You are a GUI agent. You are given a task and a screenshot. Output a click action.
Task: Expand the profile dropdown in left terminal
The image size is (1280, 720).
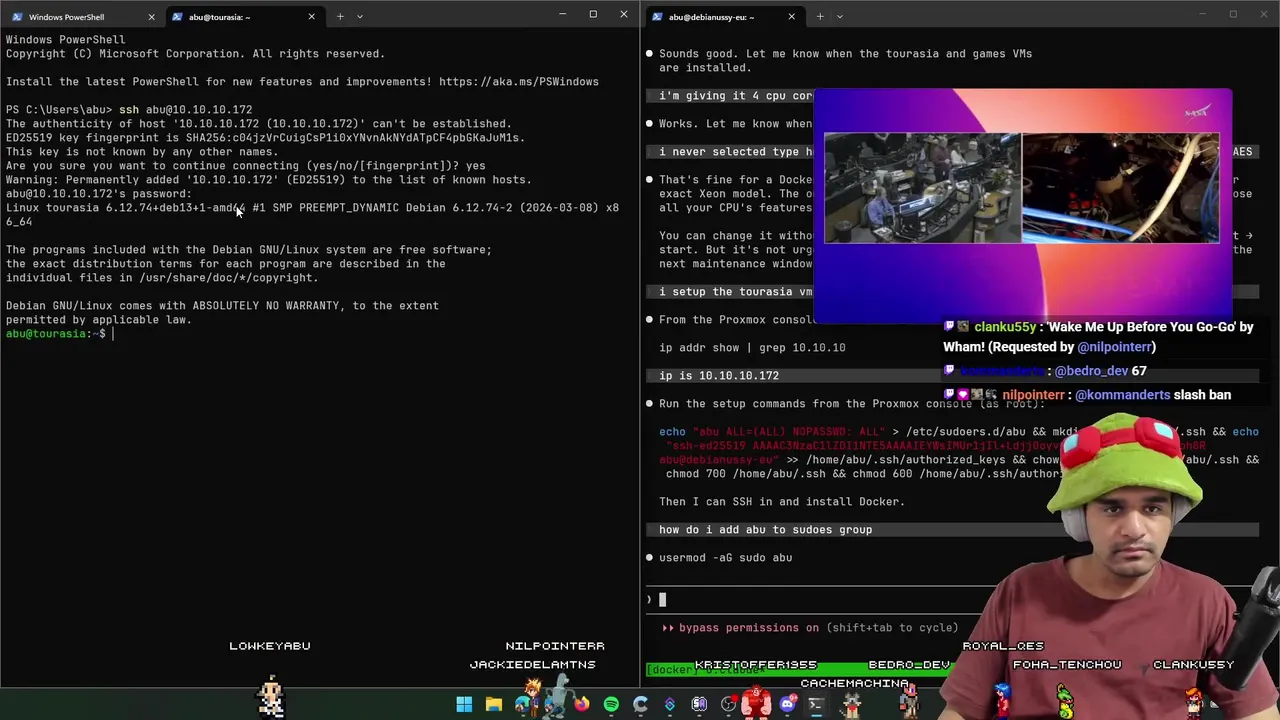tap(360, 17)
